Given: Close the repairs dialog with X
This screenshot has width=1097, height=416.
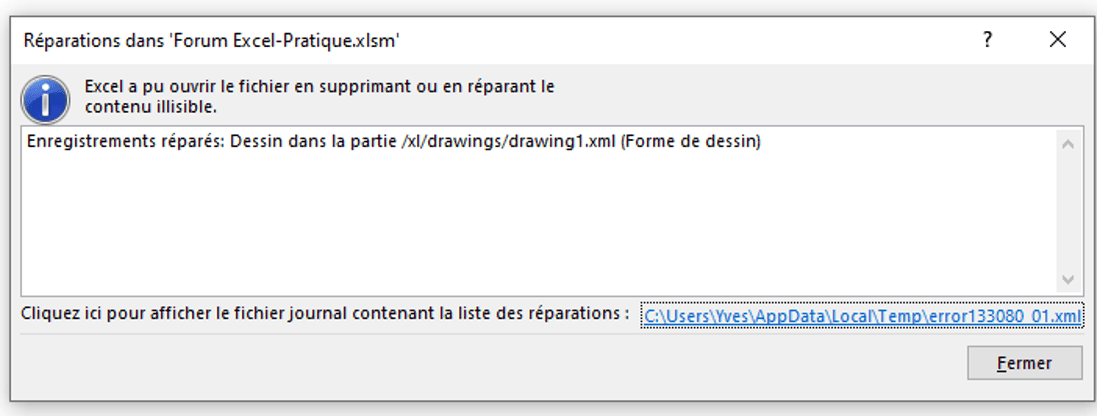Looking at the screenshot, I should click(x=1058, y=41).
